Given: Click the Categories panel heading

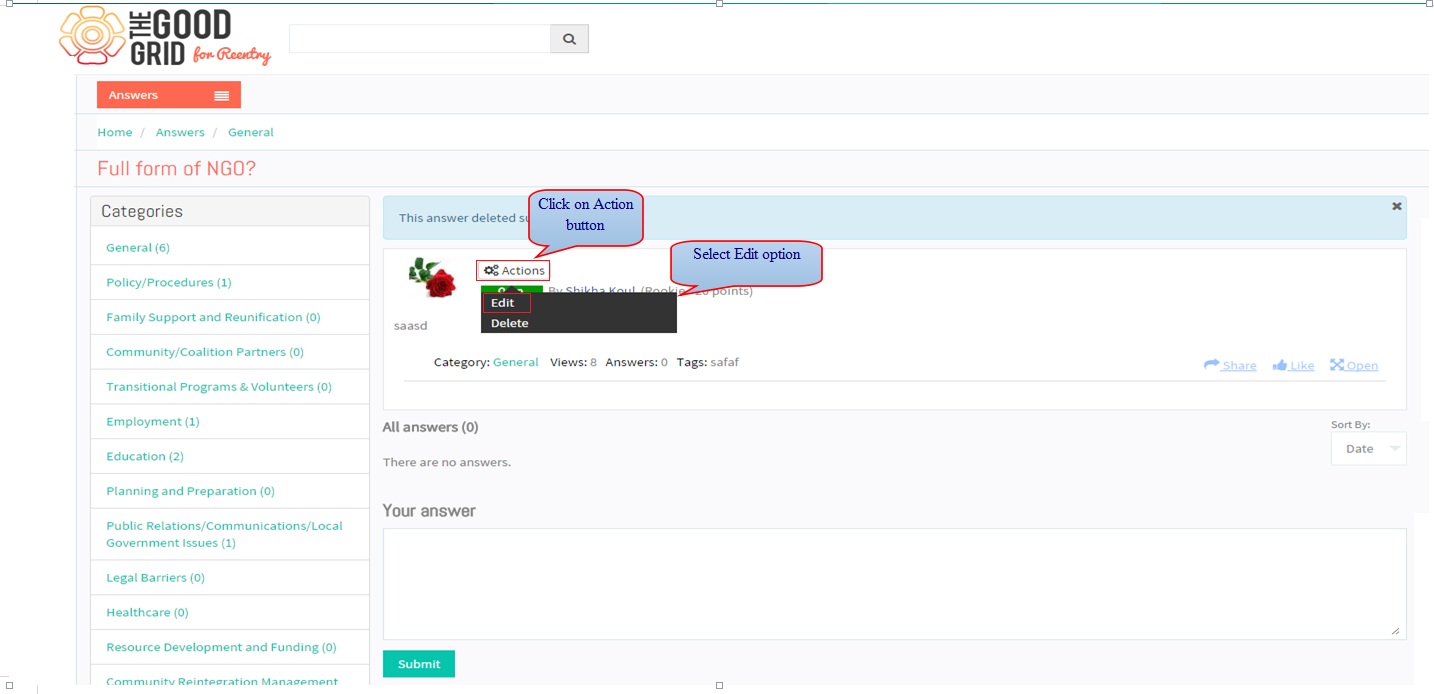Looking at the screenshot, I should click(x=142, y=211).
